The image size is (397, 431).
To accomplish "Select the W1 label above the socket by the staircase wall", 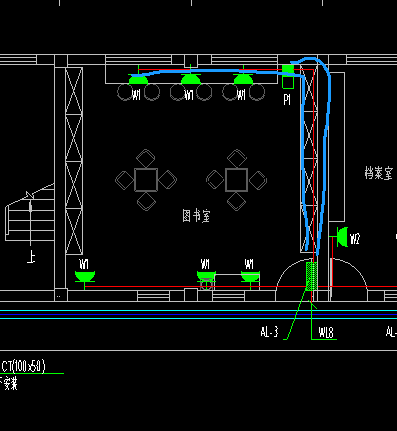I will tap(84, 265).
